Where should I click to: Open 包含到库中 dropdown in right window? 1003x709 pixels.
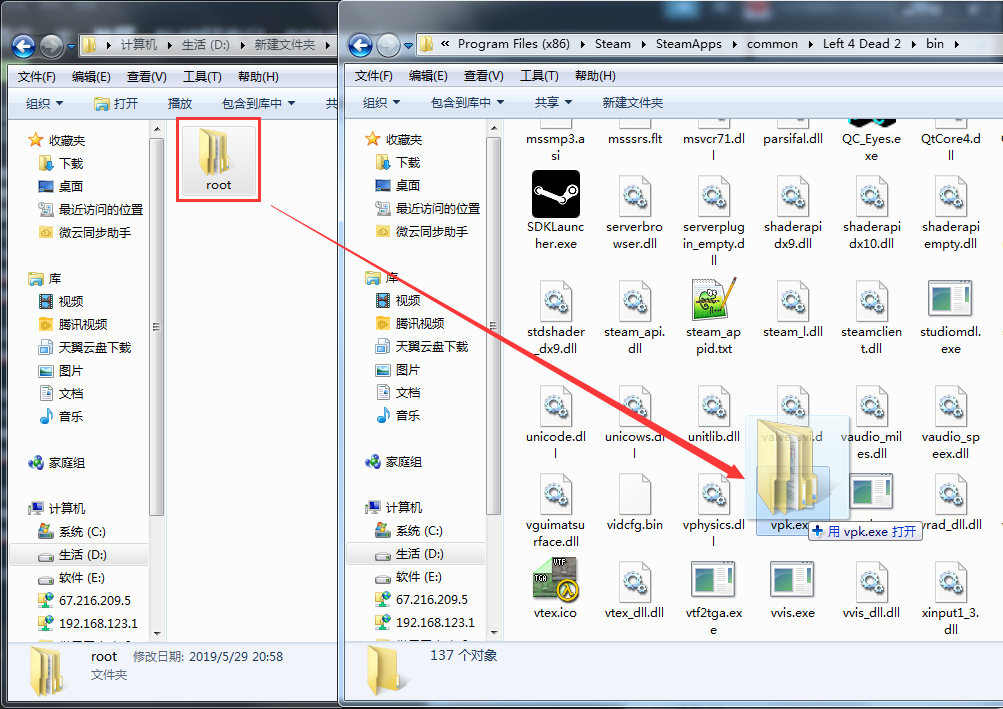[x=468, y=102]
